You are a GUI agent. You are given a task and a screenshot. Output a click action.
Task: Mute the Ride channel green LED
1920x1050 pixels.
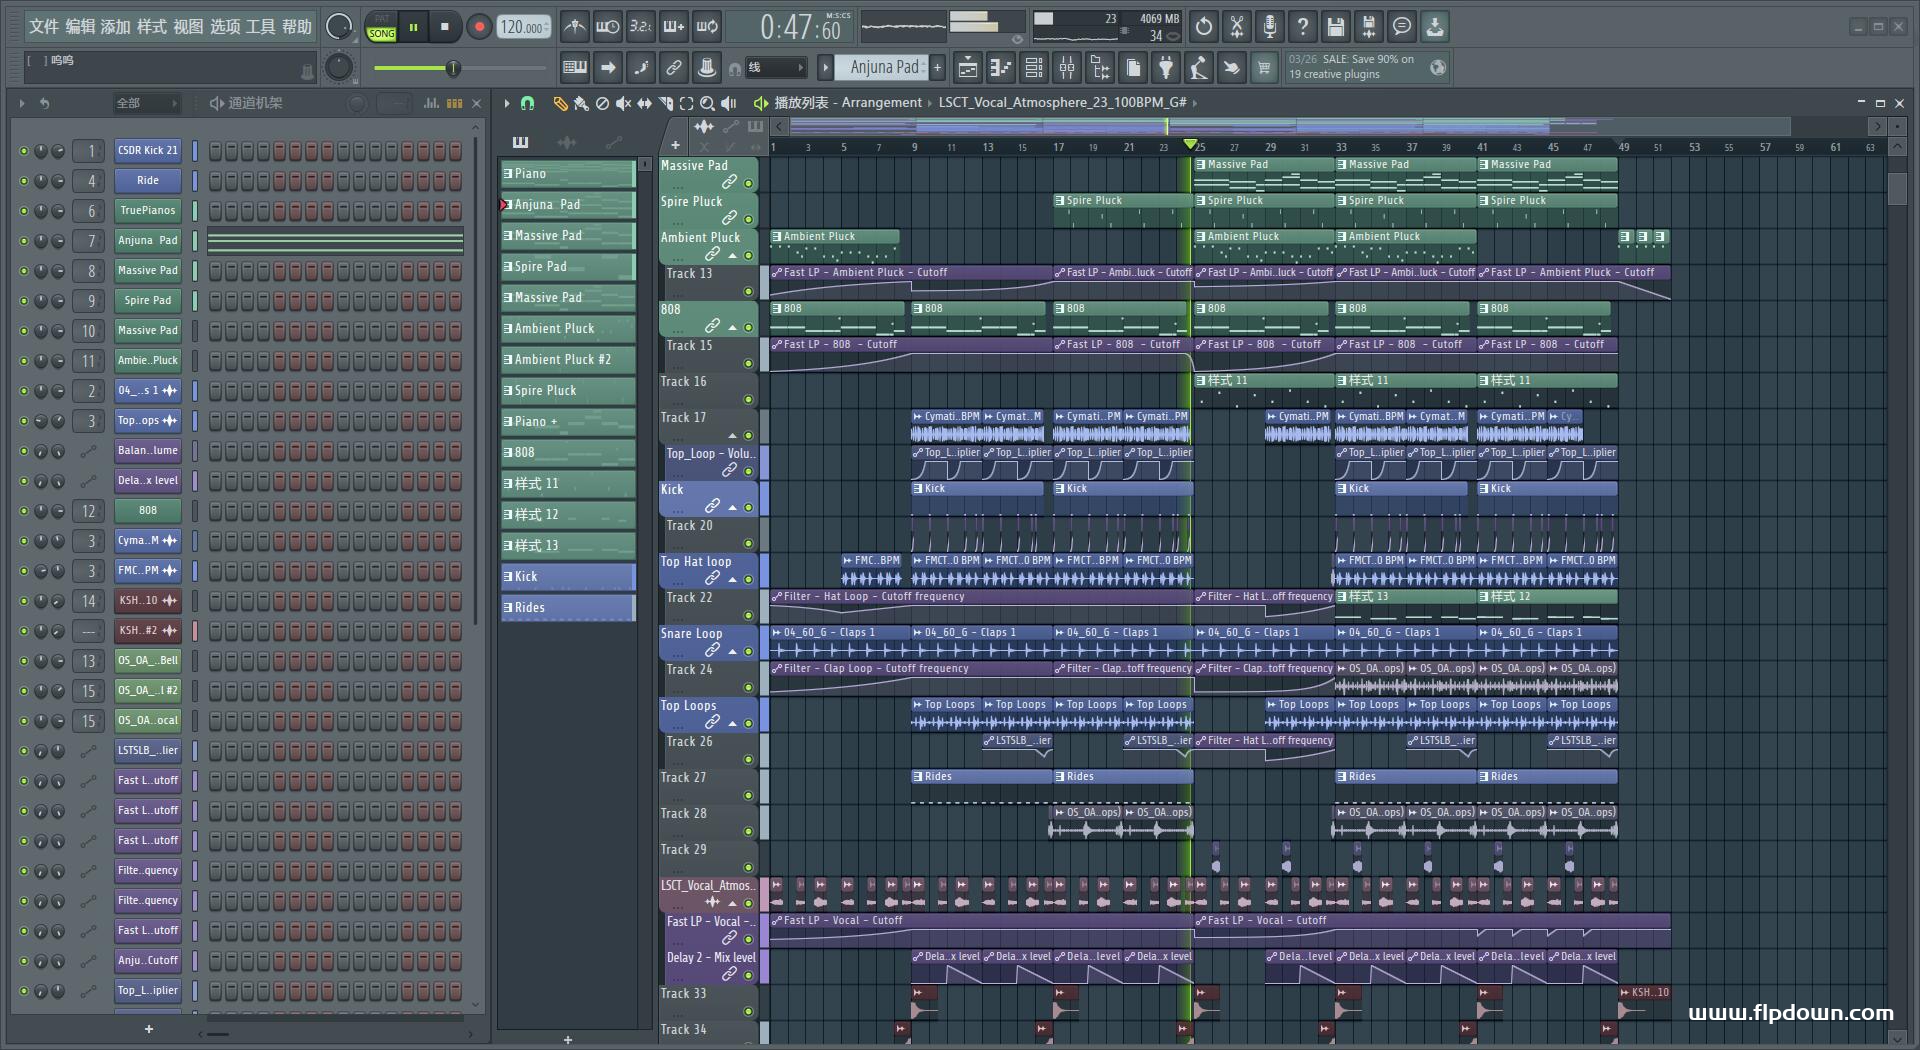point(24,181)
